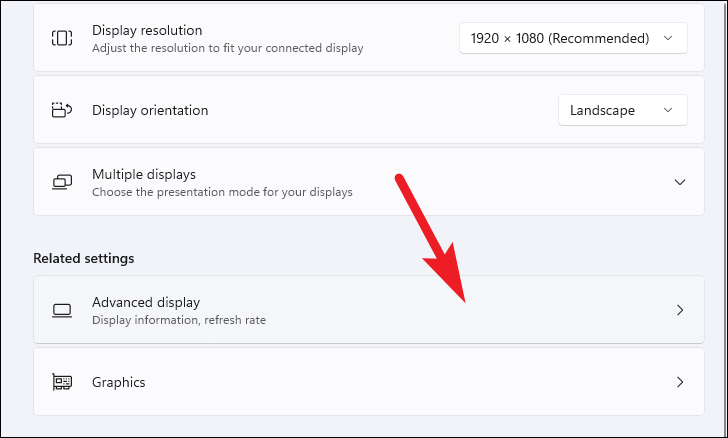The width and height of the screenshot is (728, 438).
Task: Click the Related settings heading
Action: coord(84,258)
